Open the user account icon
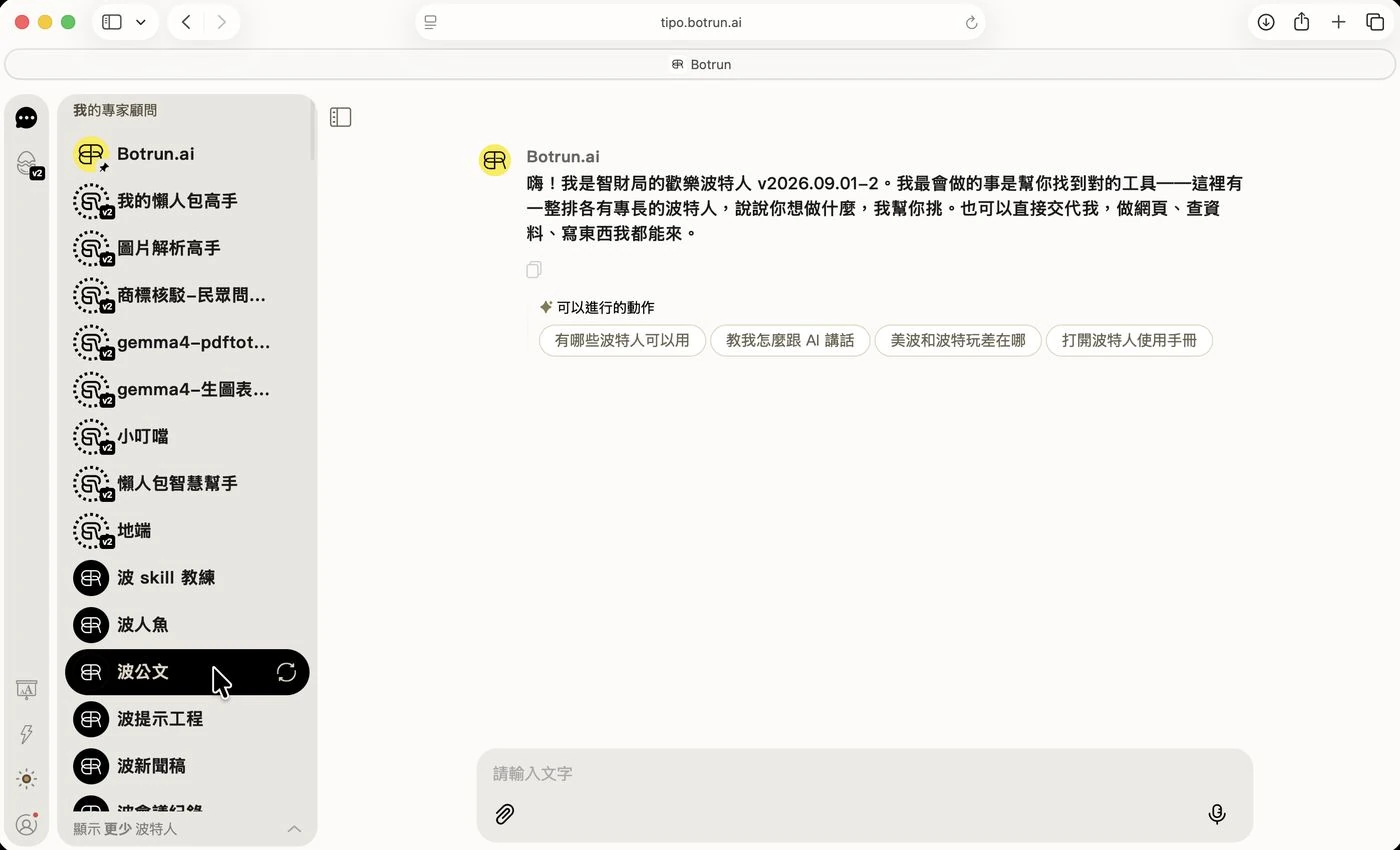Viewport: 1400px width, 850px height. (27, 825)
